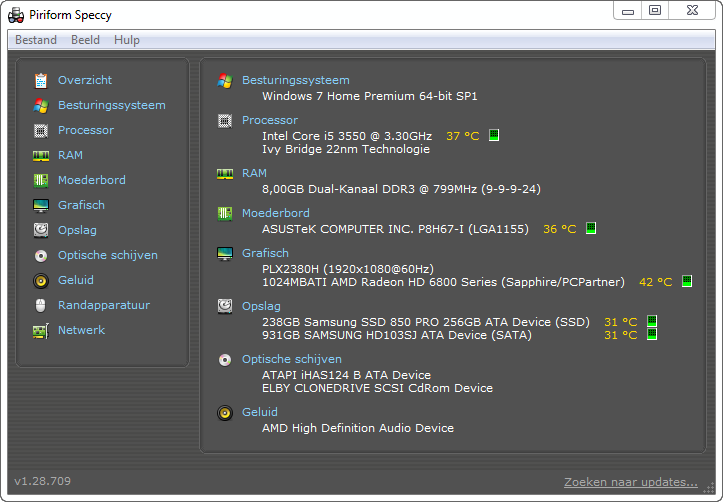
Task: View Randapparatuur section in sidebar
Action: tap(104, 305)
